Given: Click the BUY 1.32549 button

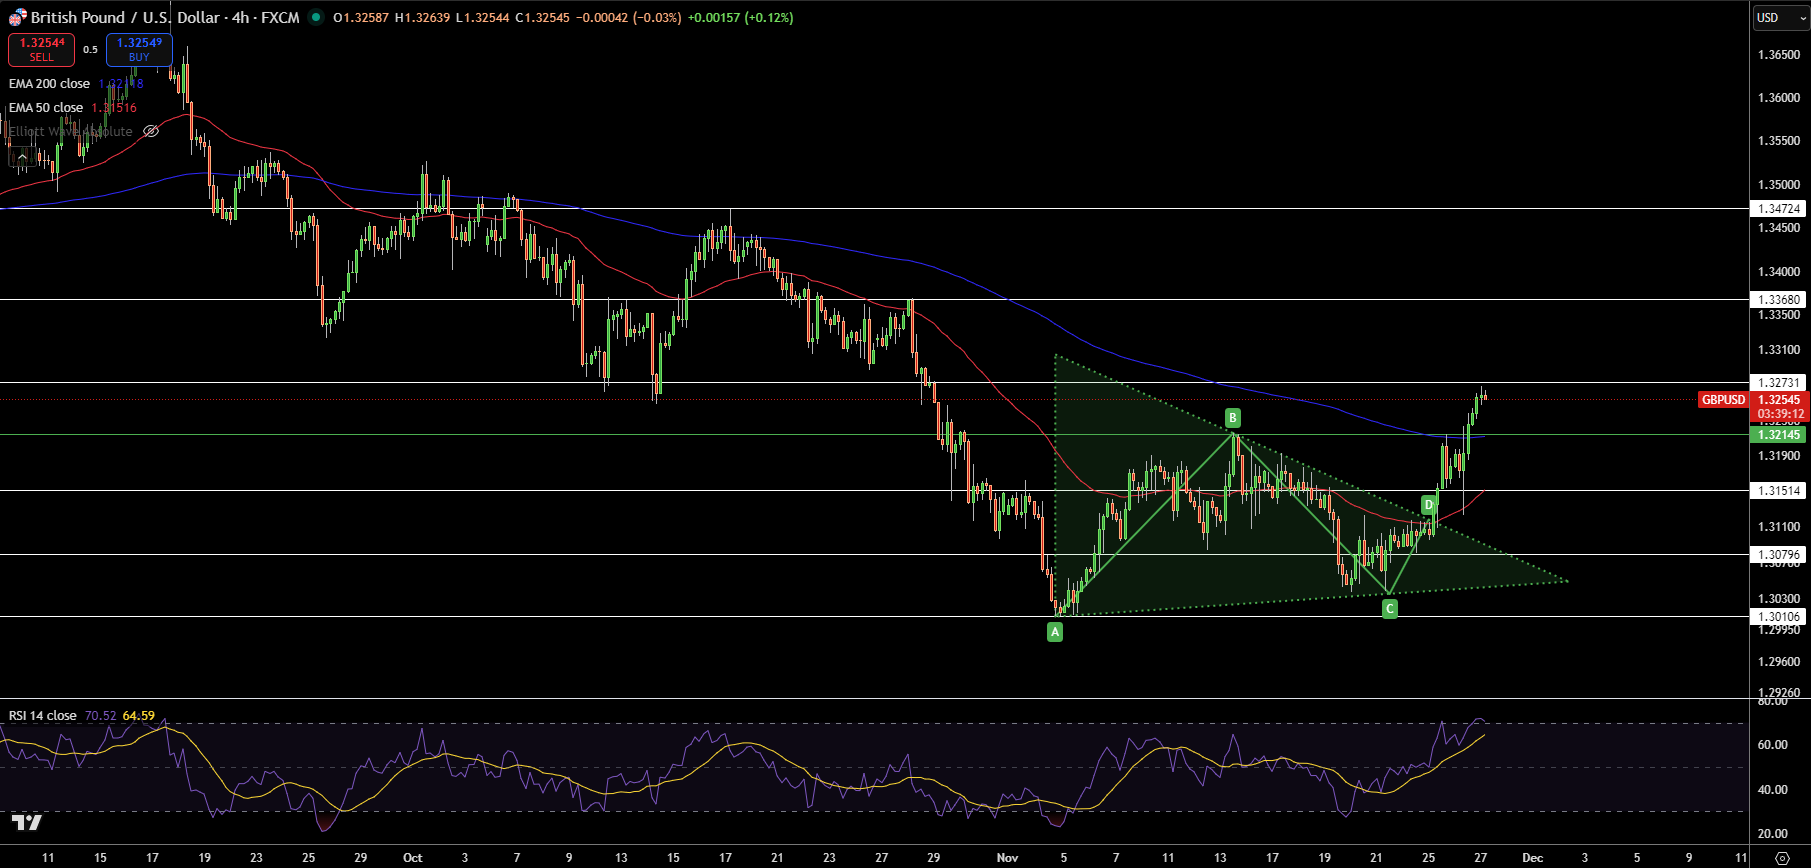Looking at the screenshot, I should (139, 49).
